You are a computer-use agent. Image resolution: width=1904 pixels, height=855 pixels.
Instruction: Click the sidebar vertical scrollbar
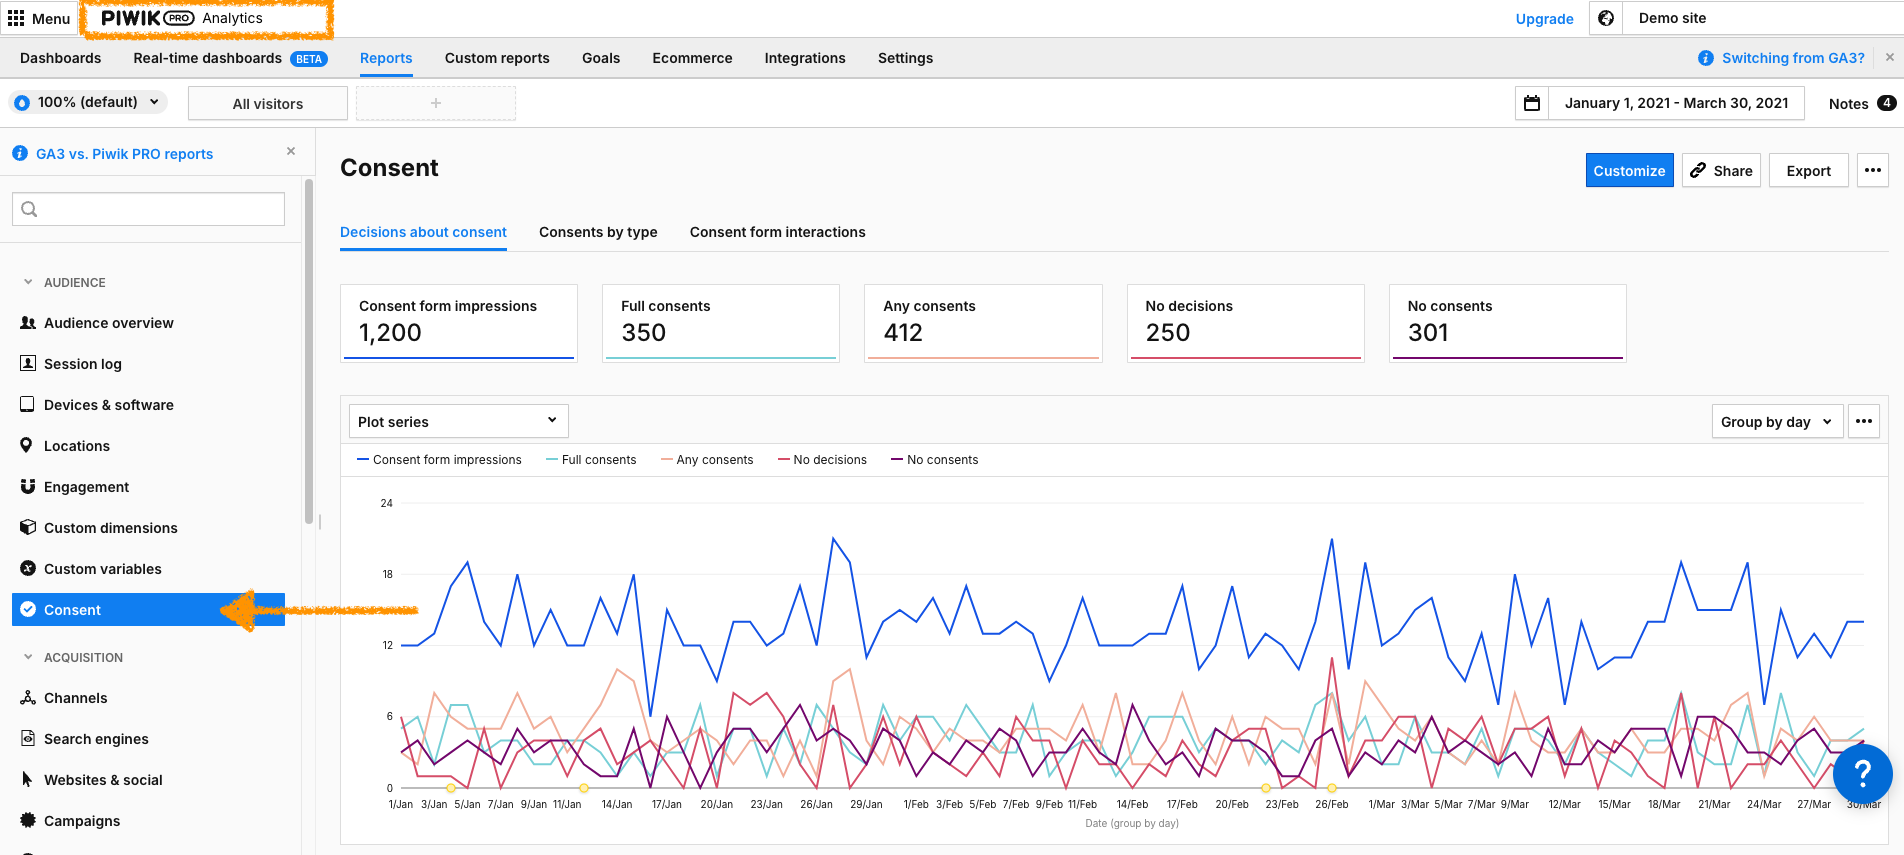(308, 350)
